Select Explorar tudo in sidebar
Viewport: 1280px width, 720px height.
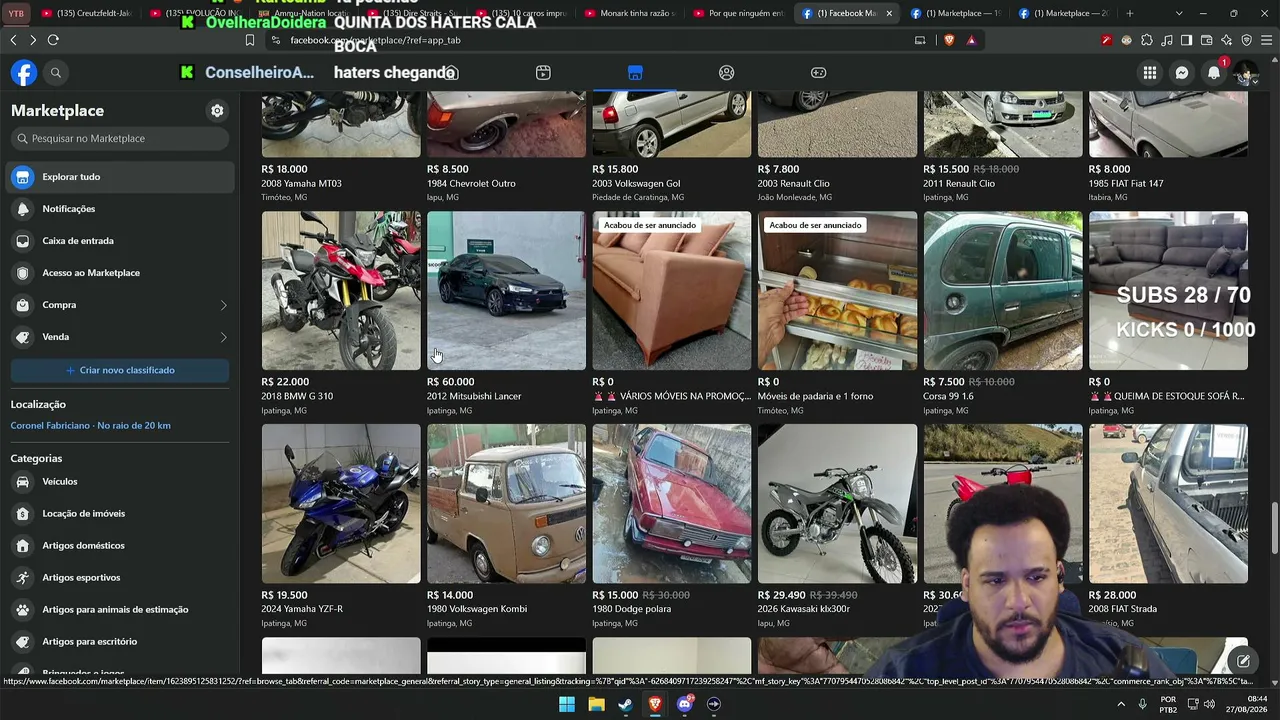tap(120, 177)
